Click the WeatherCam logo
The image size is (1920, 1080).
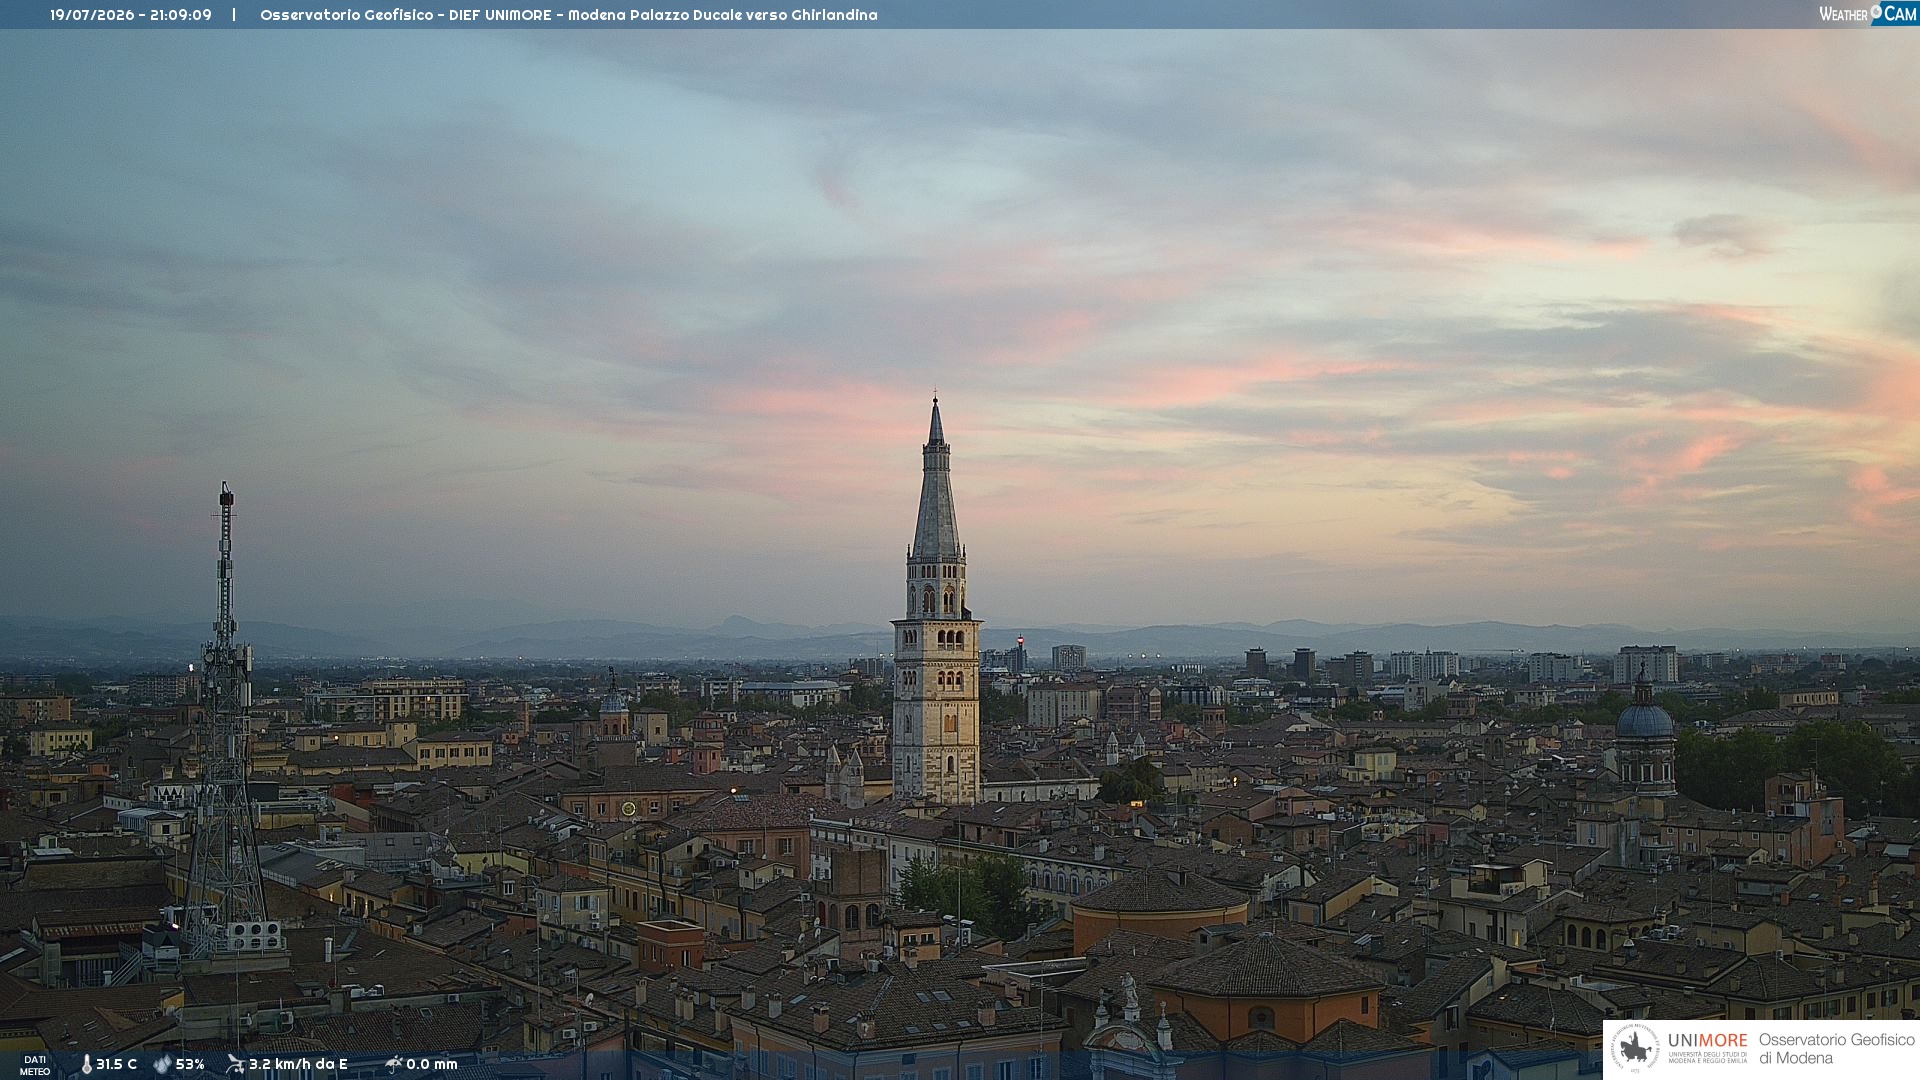point(1868,14)
